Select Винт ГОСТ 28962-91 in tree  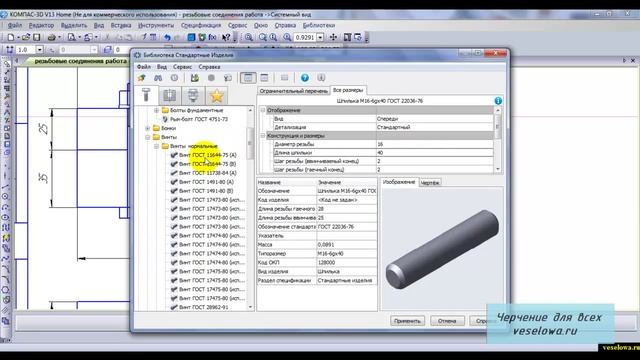tap(204, 307)
